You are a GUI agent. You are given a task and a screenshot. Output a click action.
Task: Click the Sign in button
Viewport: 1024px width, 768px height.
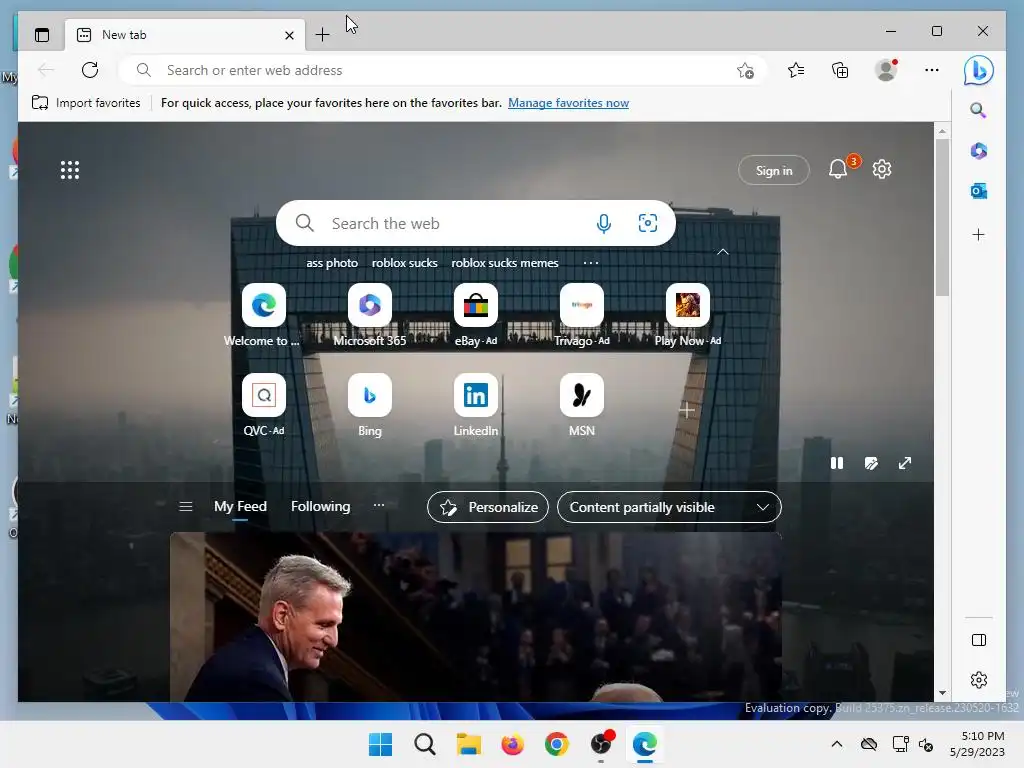pyautogui.click(x=774, y=170)
